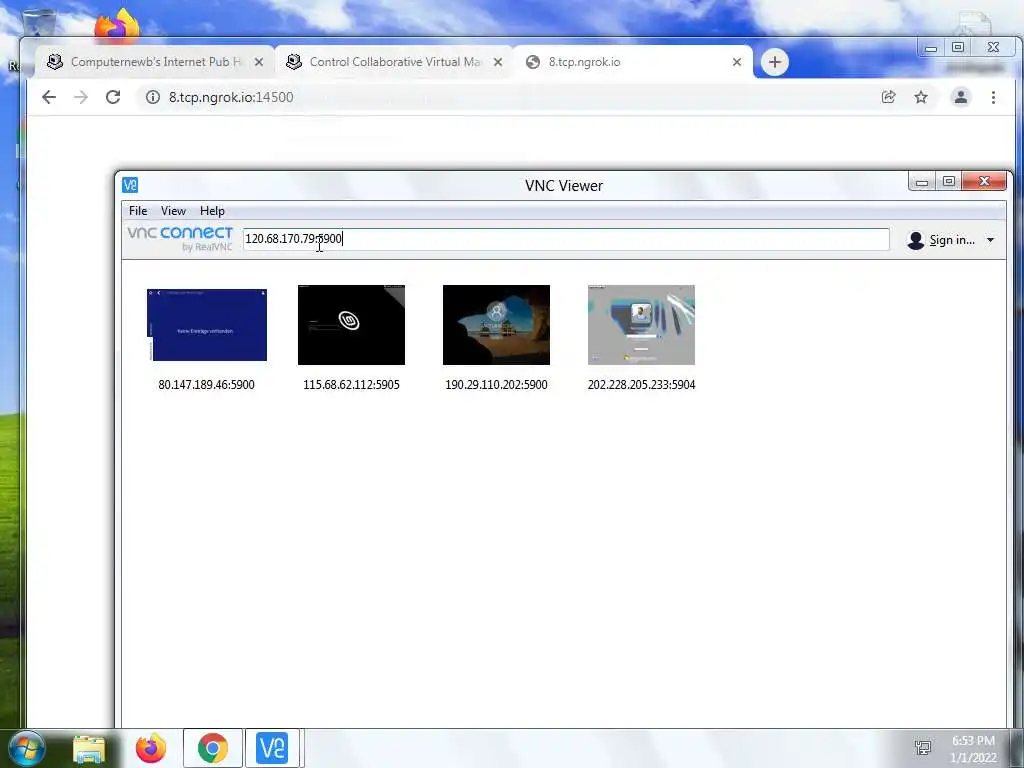1024x768 pixels.
Task: Click the VNC Viewer title bar app icon
Action: [130, 185]
